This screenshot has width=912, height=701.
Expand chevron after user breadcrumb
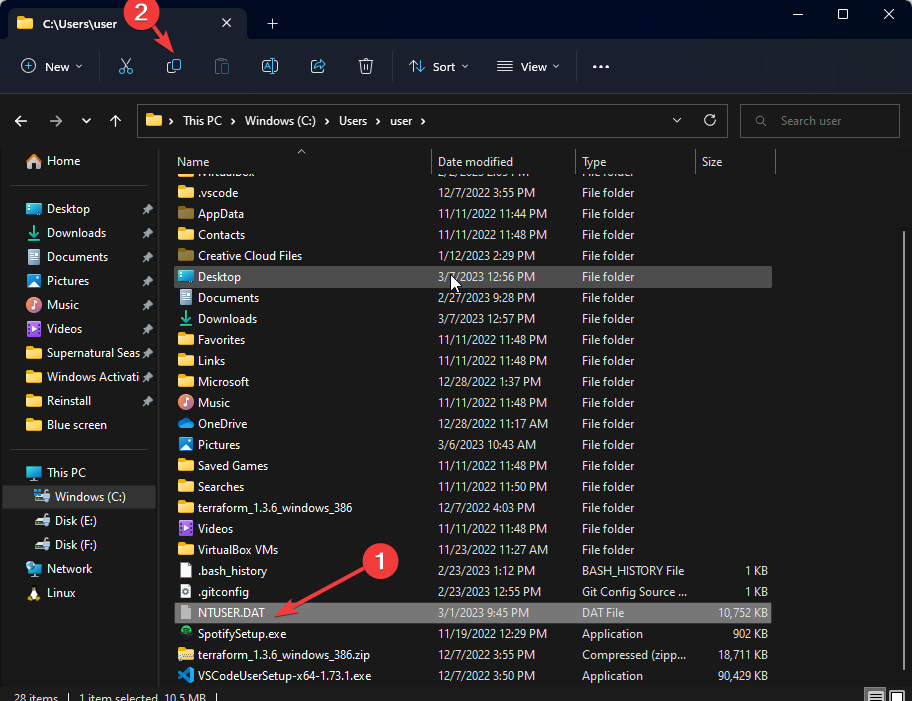(x=423, y=121)
